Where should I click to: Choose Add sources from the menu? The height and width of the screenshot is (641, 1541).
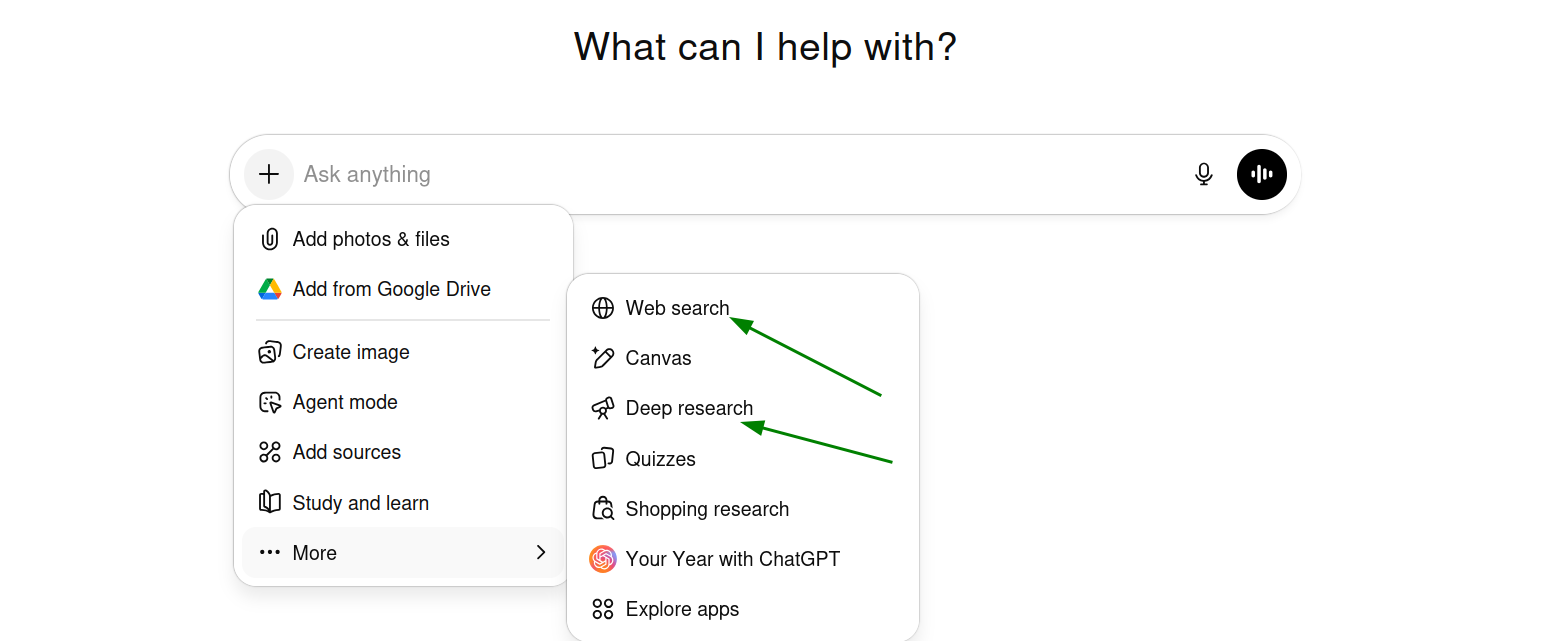click(346, 452)
